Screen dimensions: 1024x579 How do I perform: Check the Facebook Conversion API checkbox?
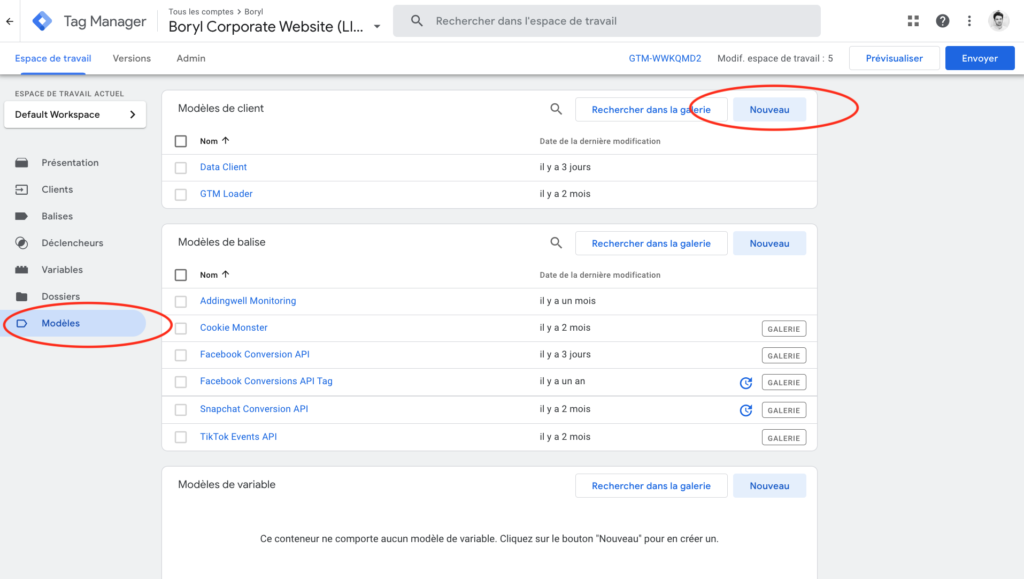181,355
